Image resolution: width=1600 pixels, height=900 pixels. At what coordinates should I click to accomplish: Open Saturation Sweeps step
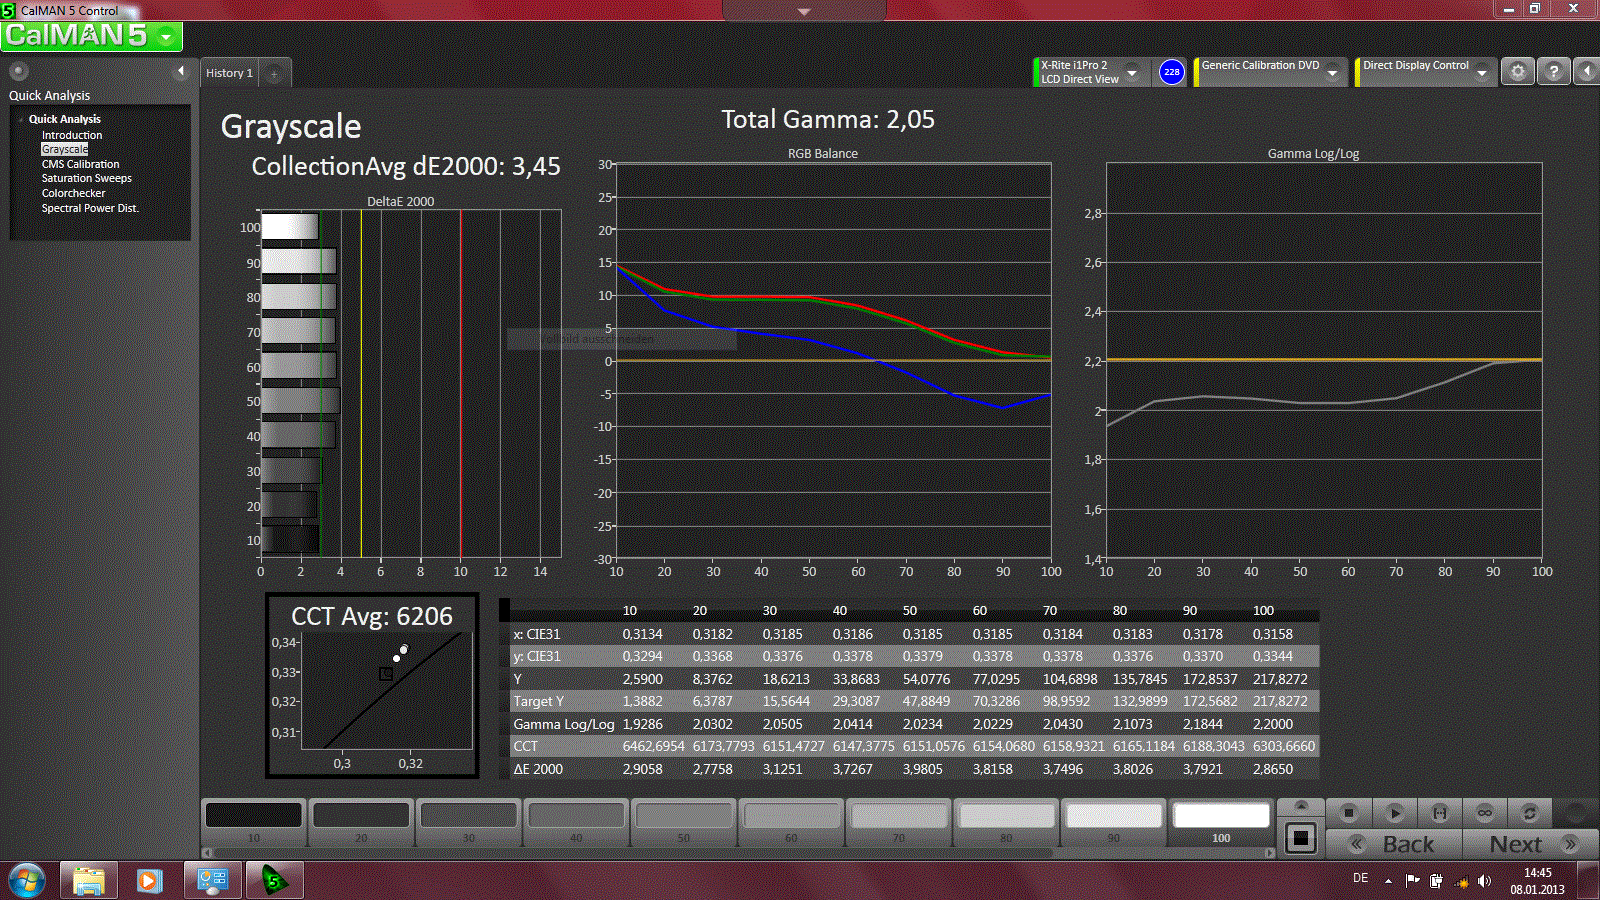(86, 178)
